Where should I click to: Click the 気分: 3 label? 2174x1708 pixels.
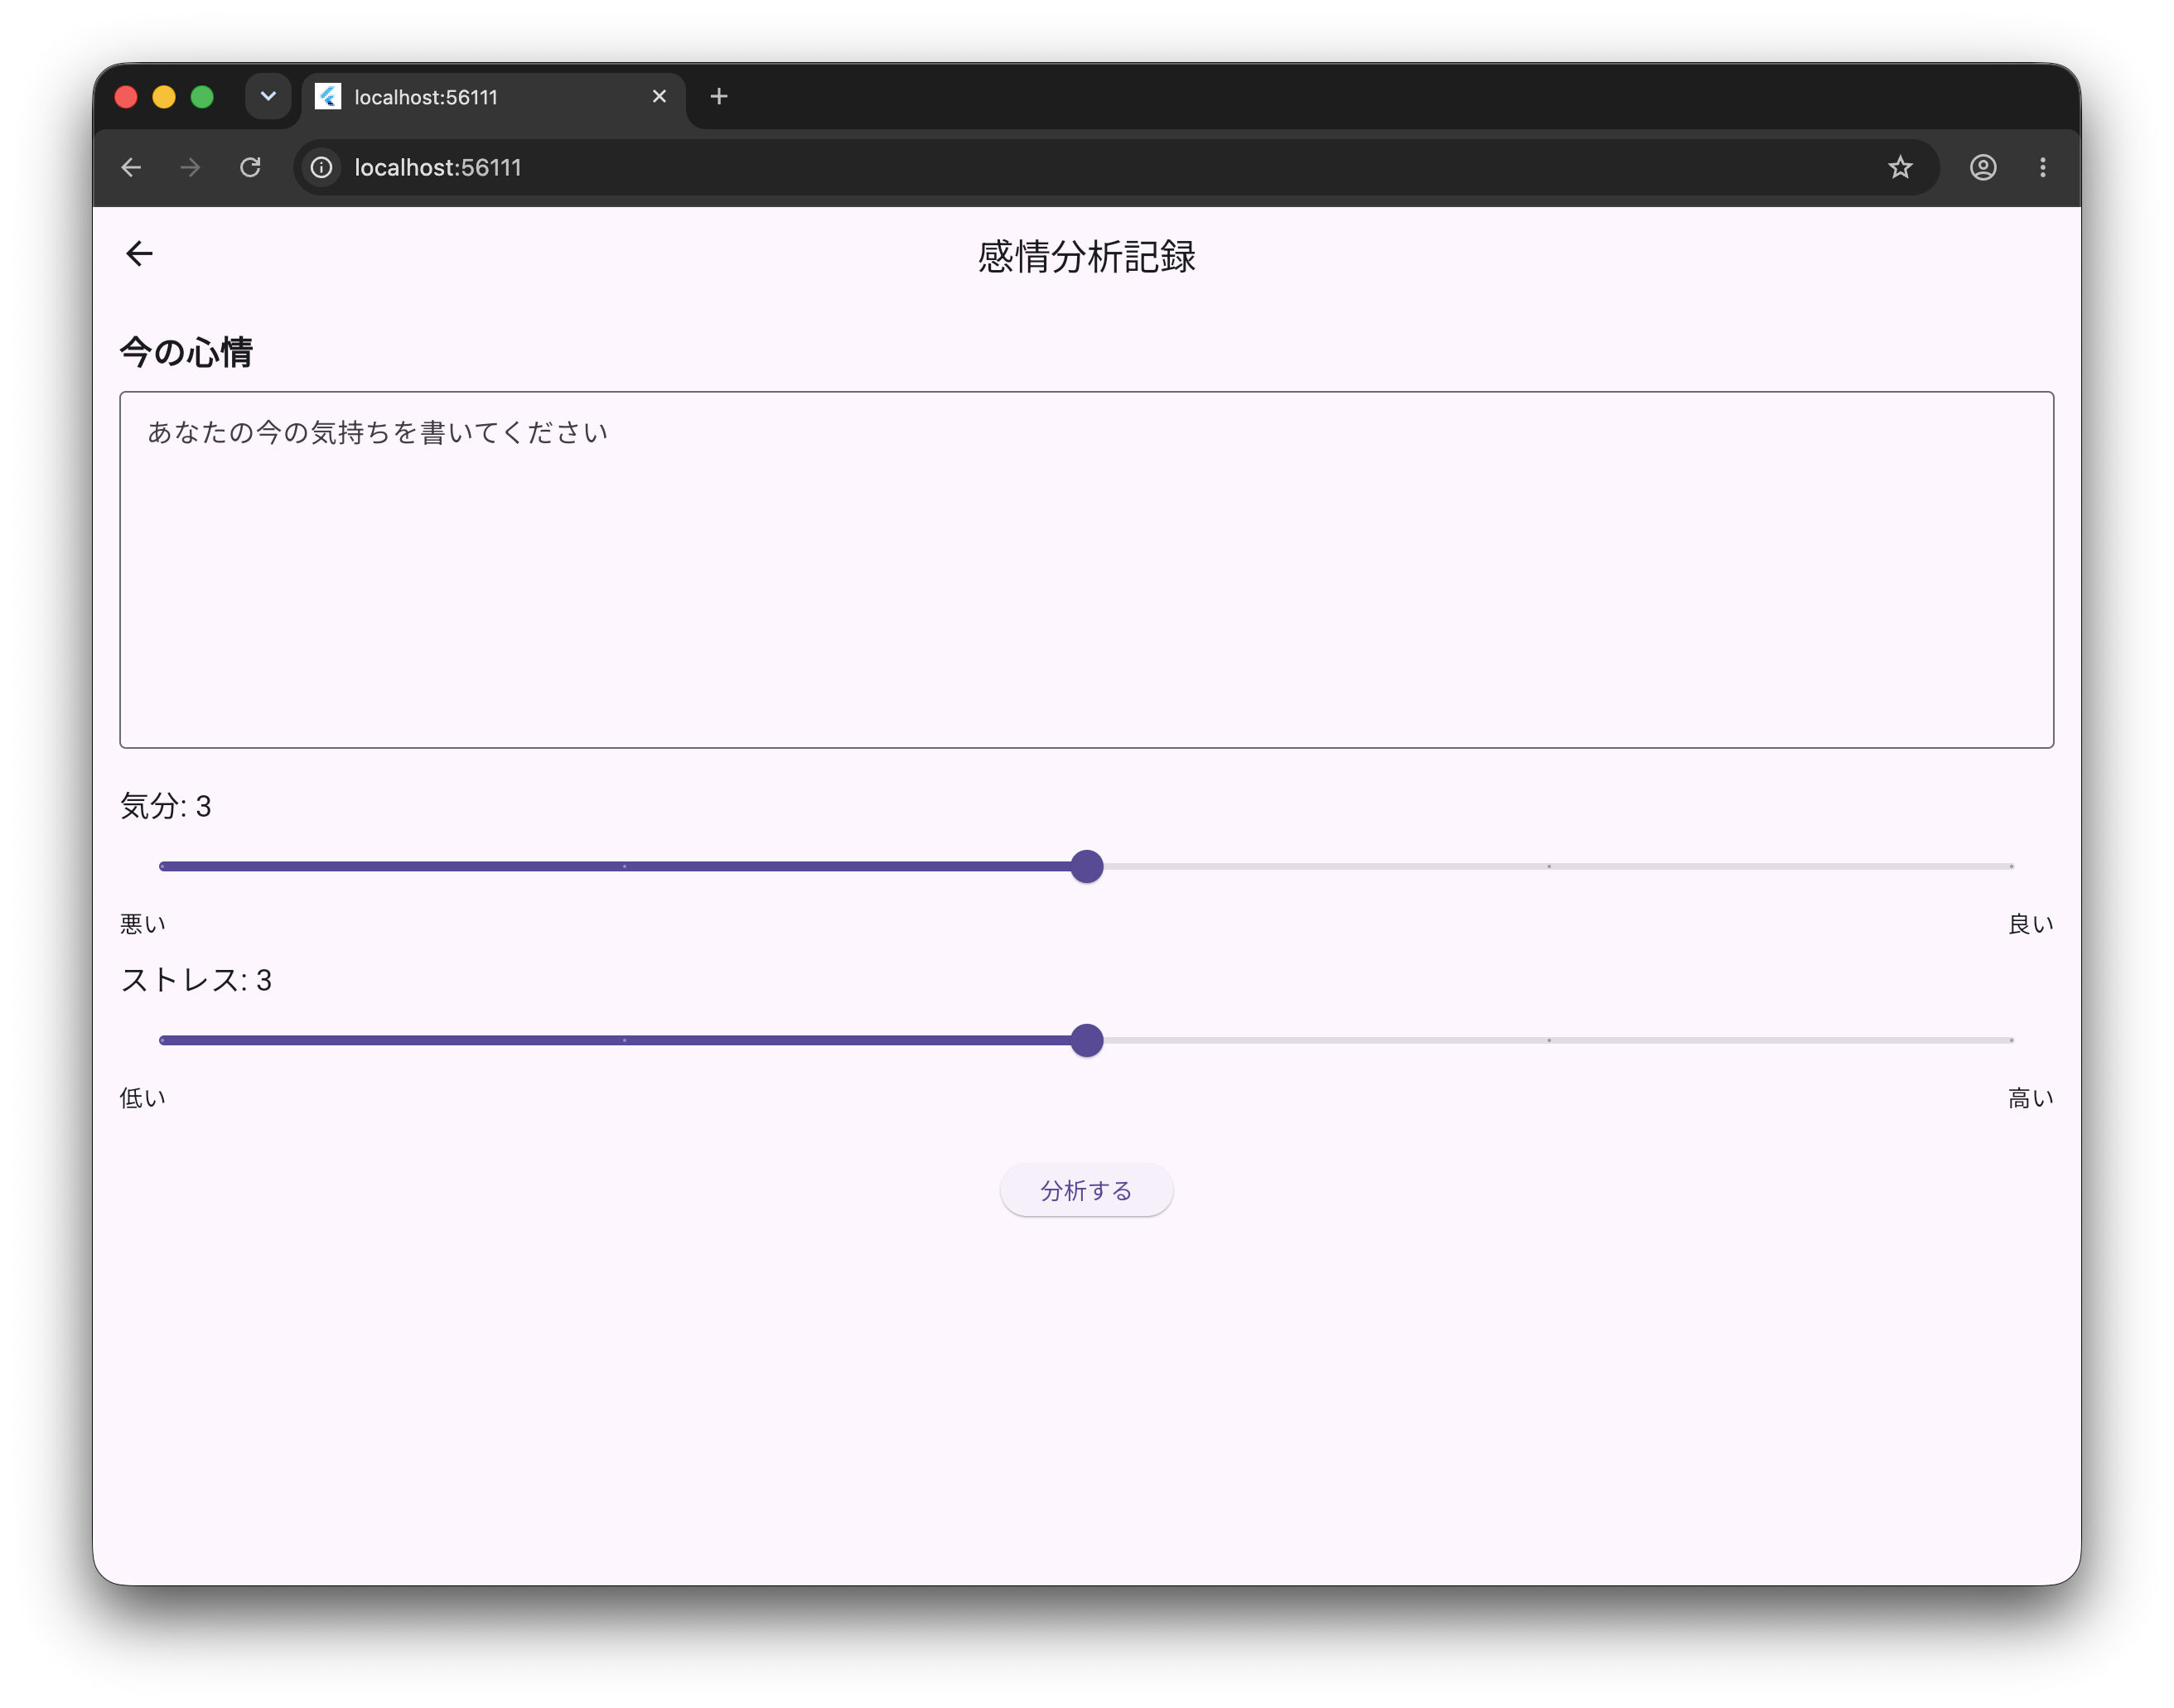point(166,806)
